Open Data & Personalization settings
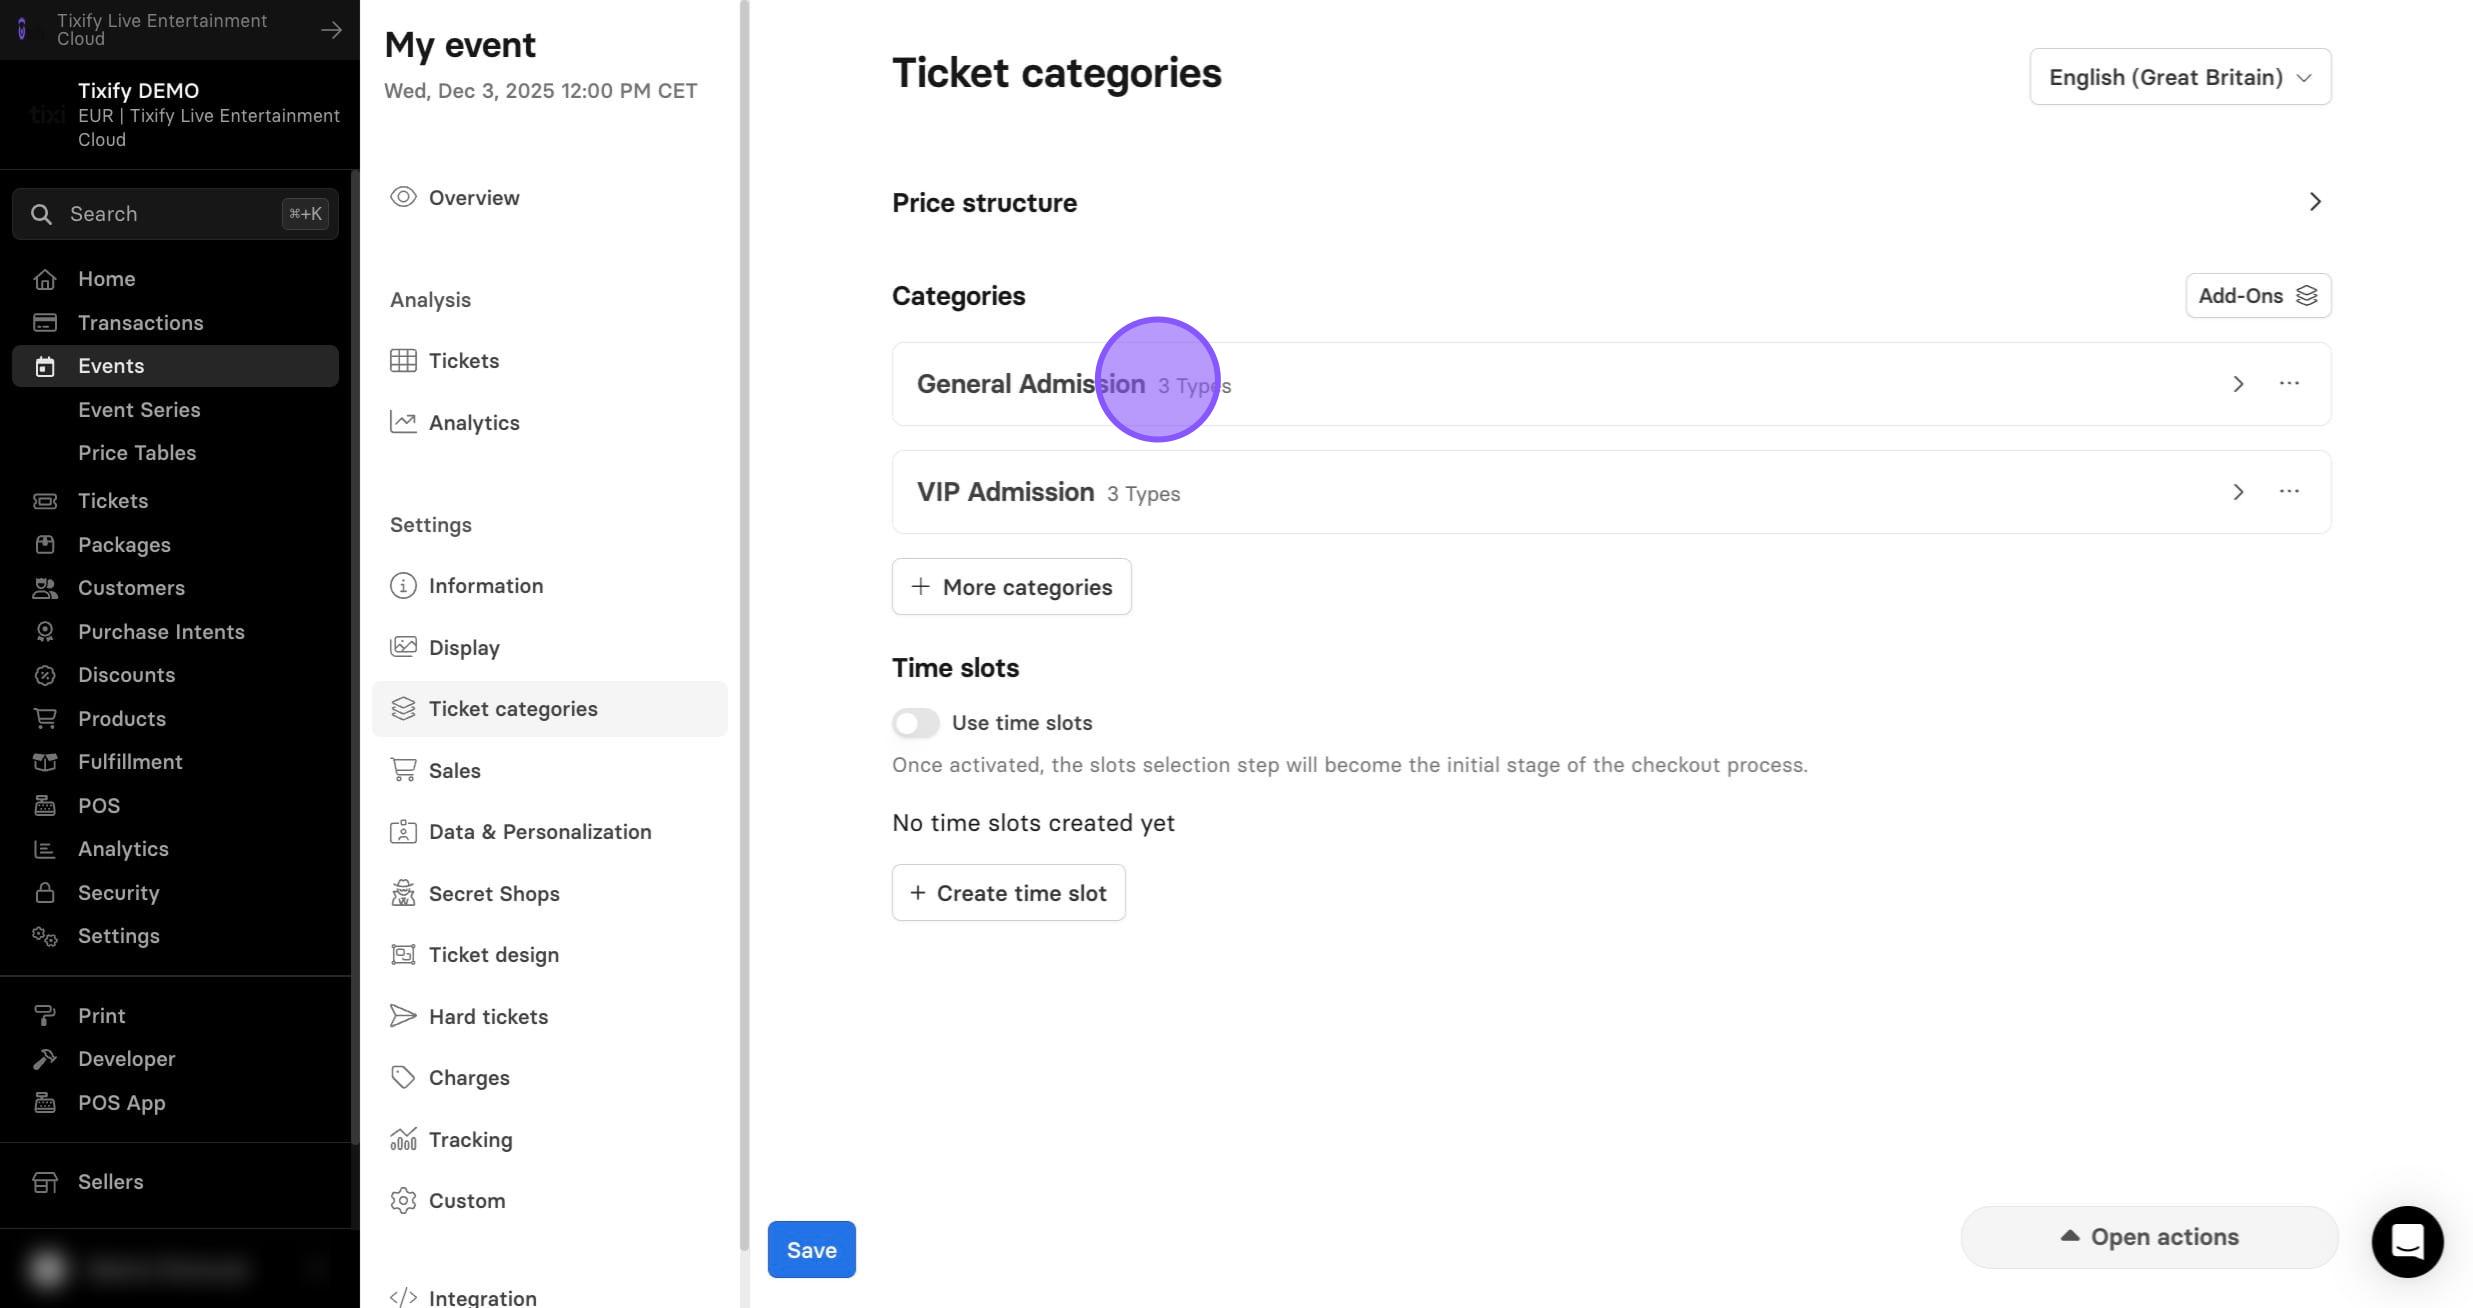The image size is (2473, 1308). click(x=549, y=832)
